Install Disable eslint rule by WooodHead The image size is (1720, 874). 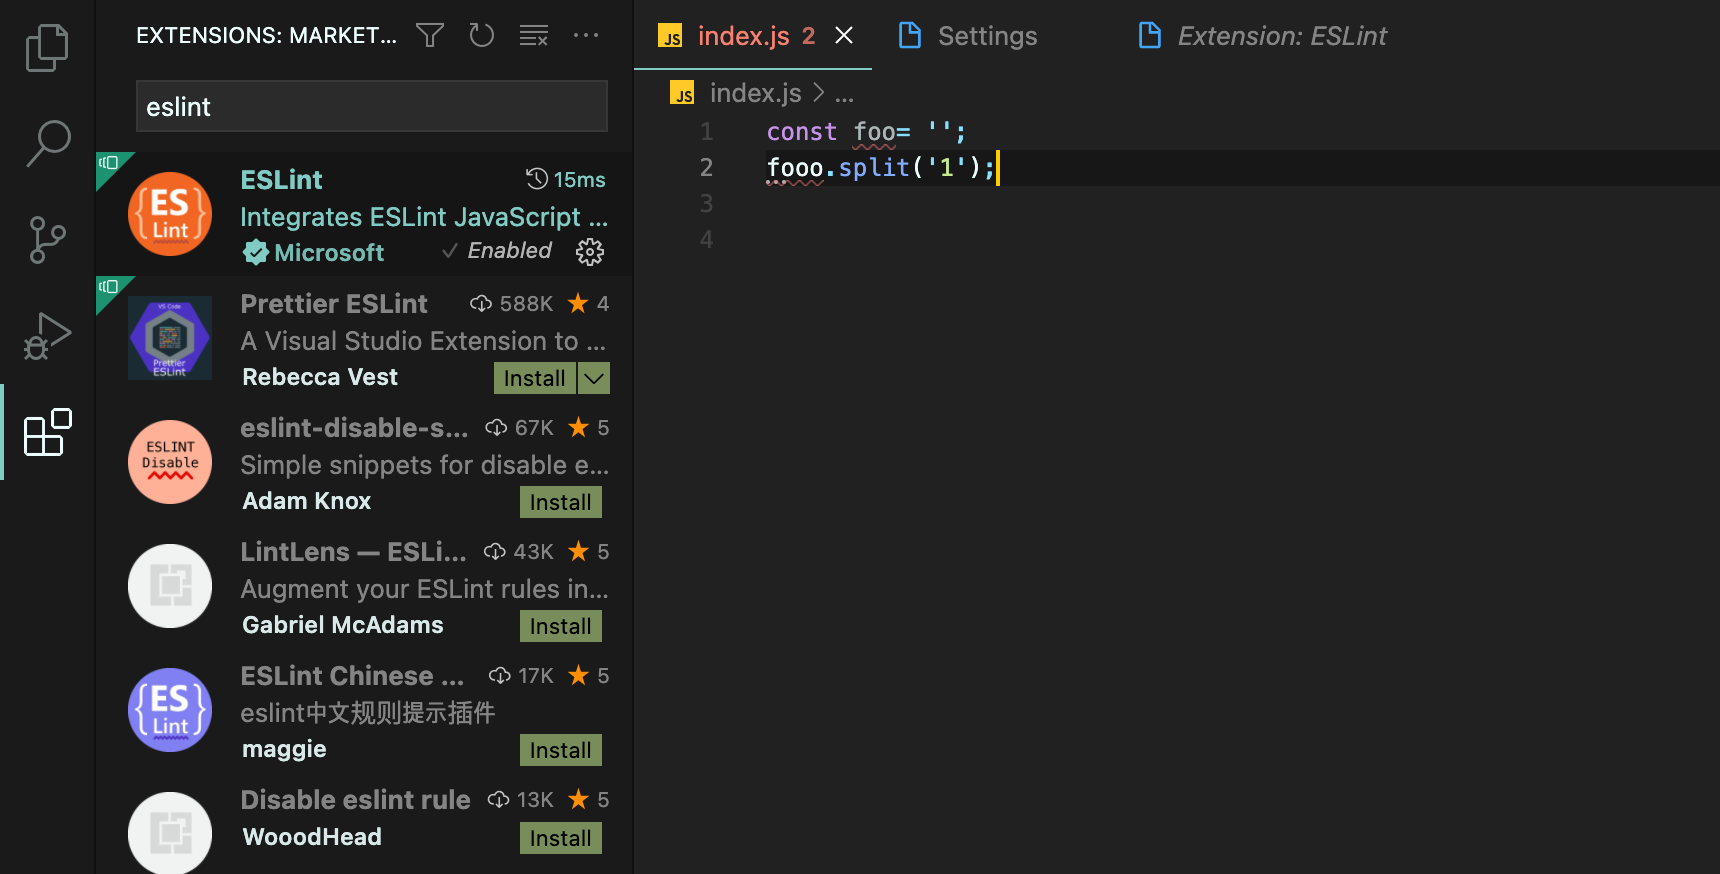(x=561, y=838)
